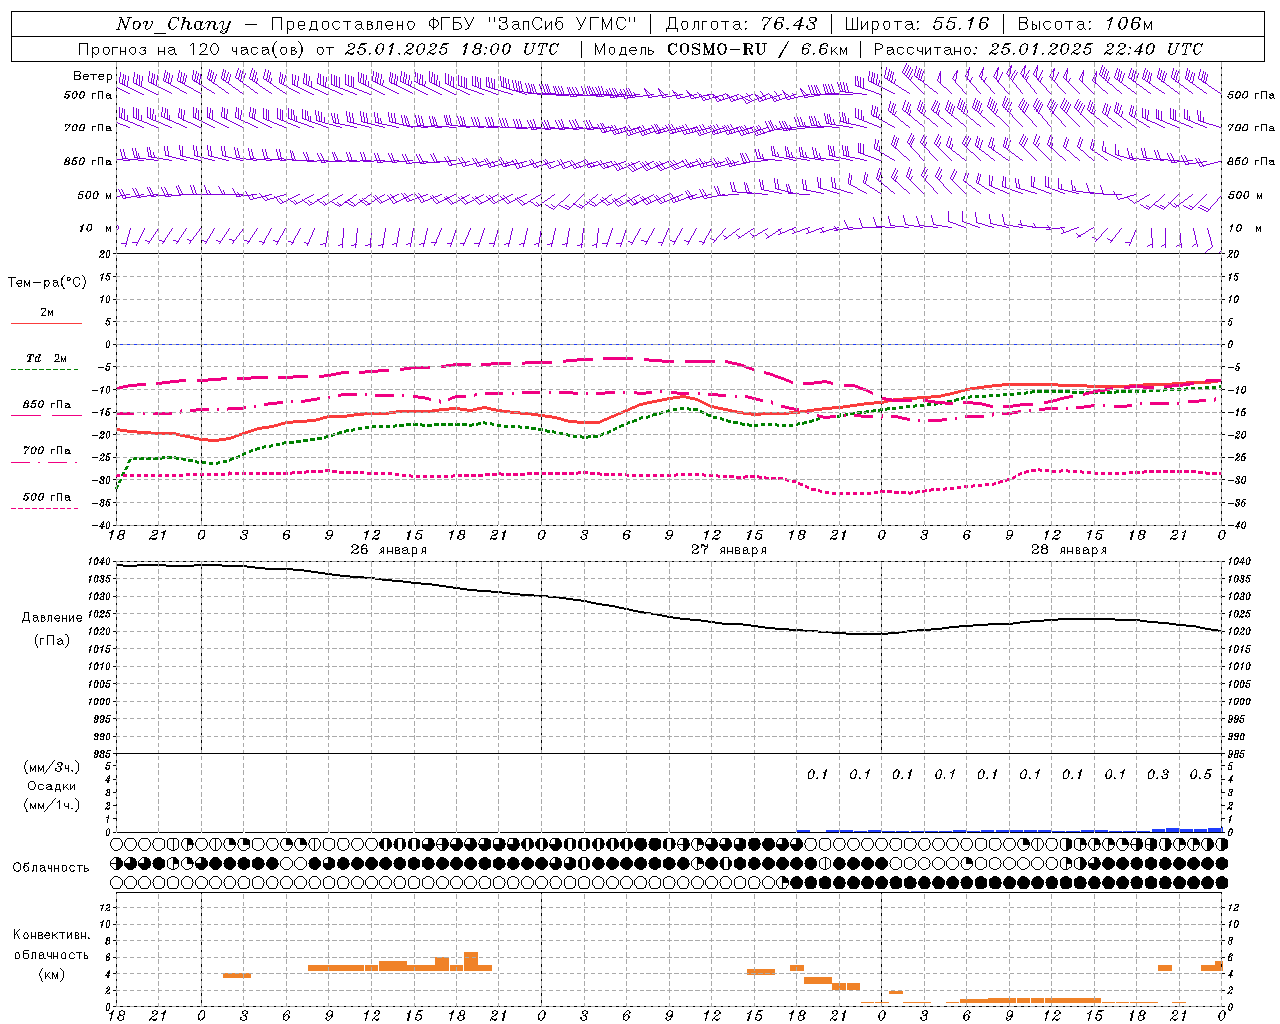Click the solid line sample under 2м legend

(46, 324)
